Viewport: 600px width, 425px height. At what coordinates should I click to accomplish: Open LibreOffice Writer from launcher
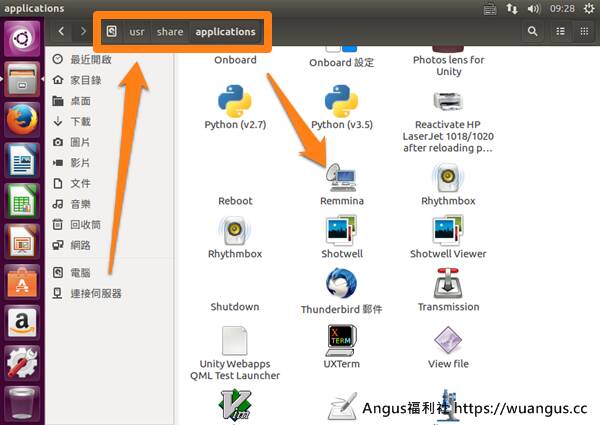22,160
